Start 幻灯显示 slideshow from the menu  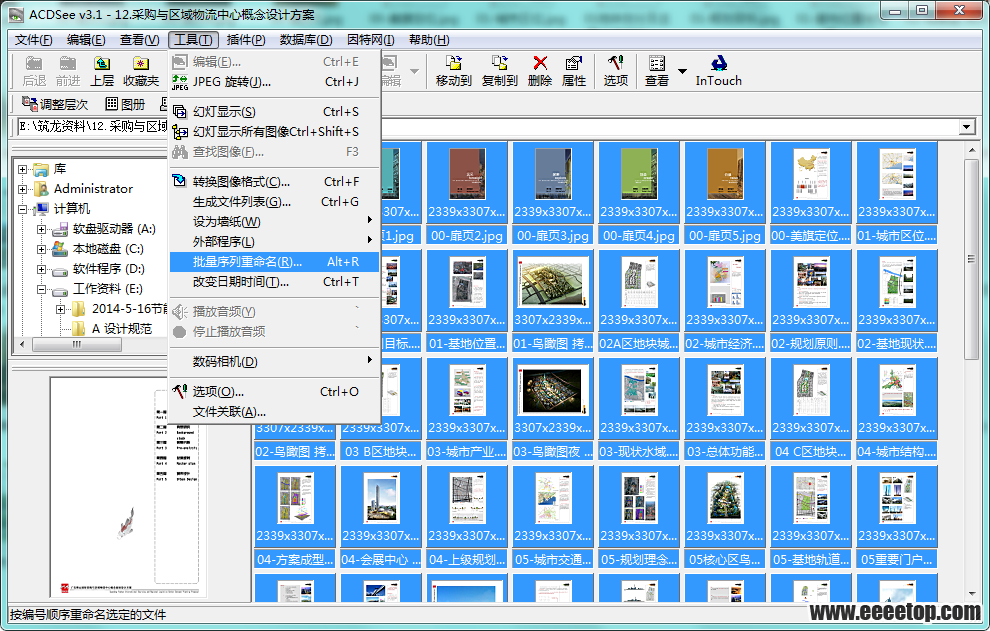coord(274,112)
